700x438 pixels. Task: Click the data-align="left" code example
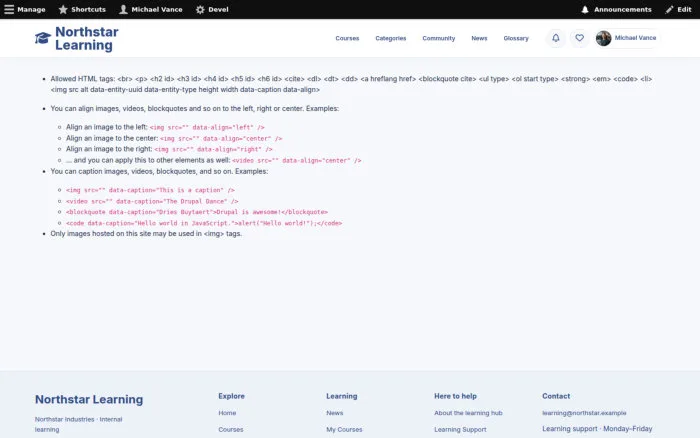207,128
